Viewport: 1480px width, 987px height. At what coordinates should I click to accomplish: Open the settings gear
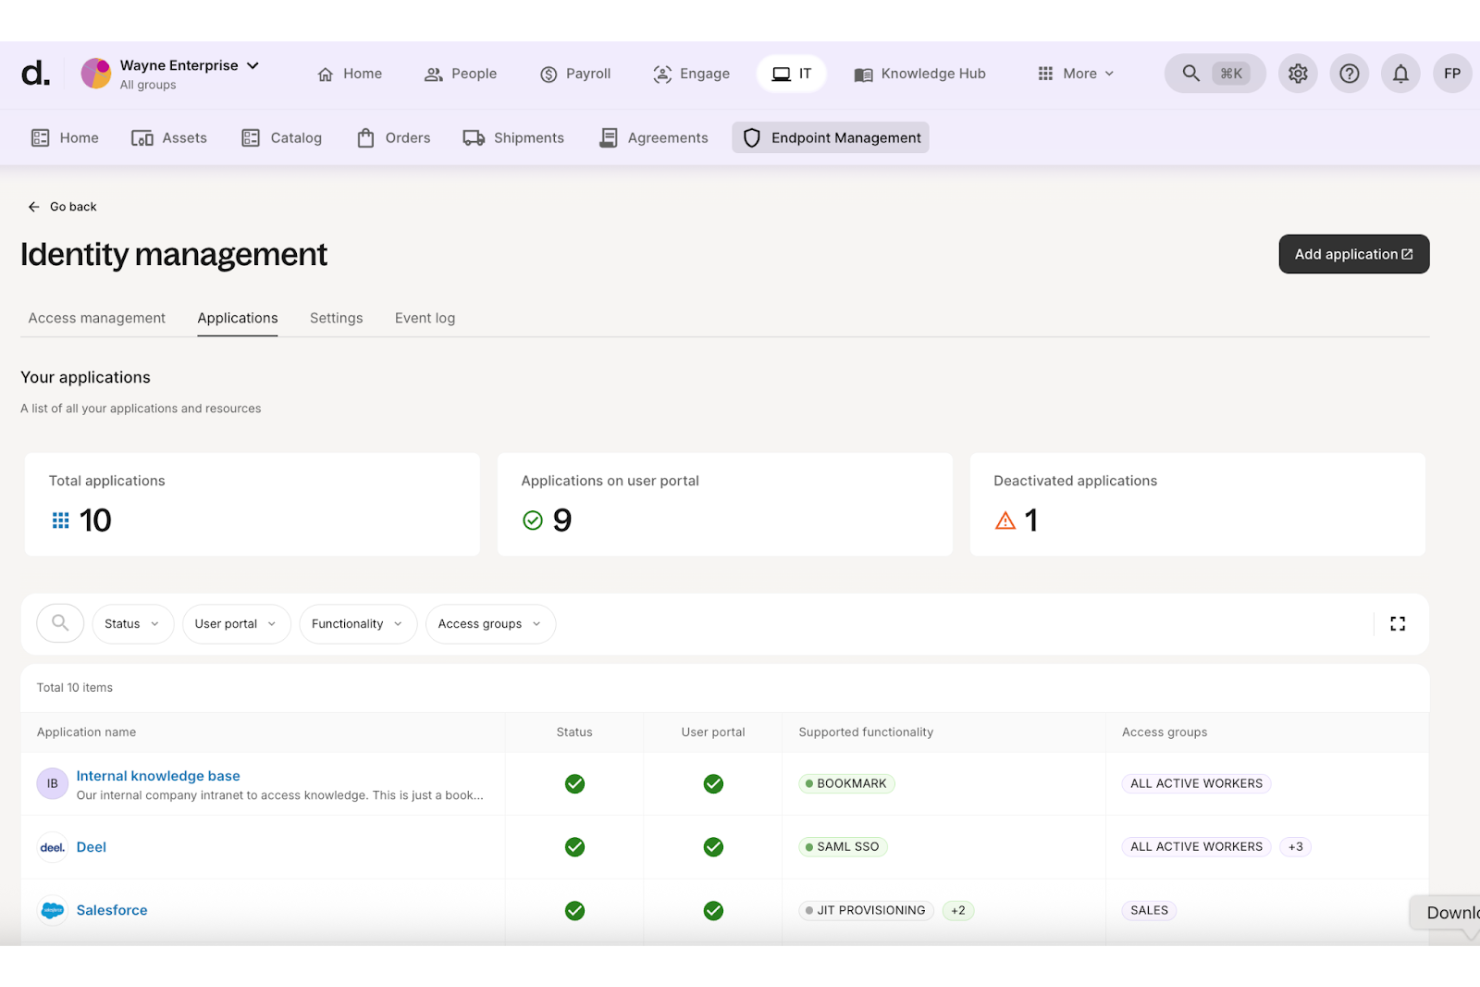click(x=1297, y=73)
